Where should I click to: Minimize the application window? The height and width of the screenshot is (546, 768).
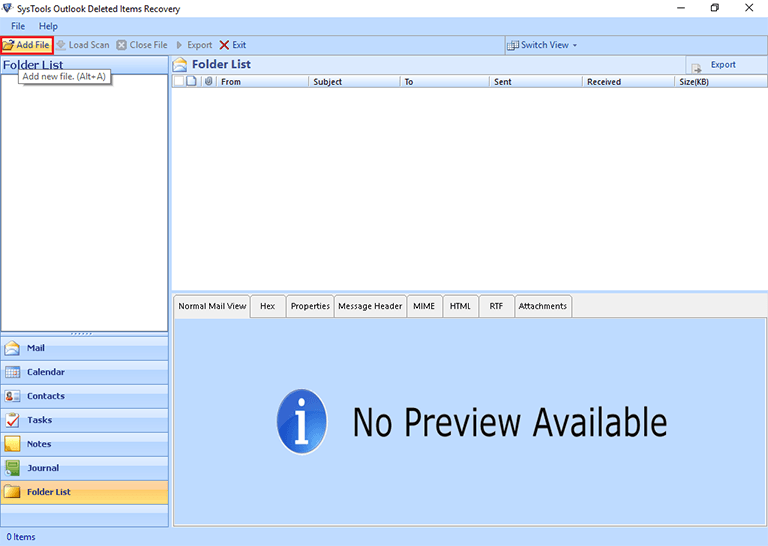coord(681,8)
